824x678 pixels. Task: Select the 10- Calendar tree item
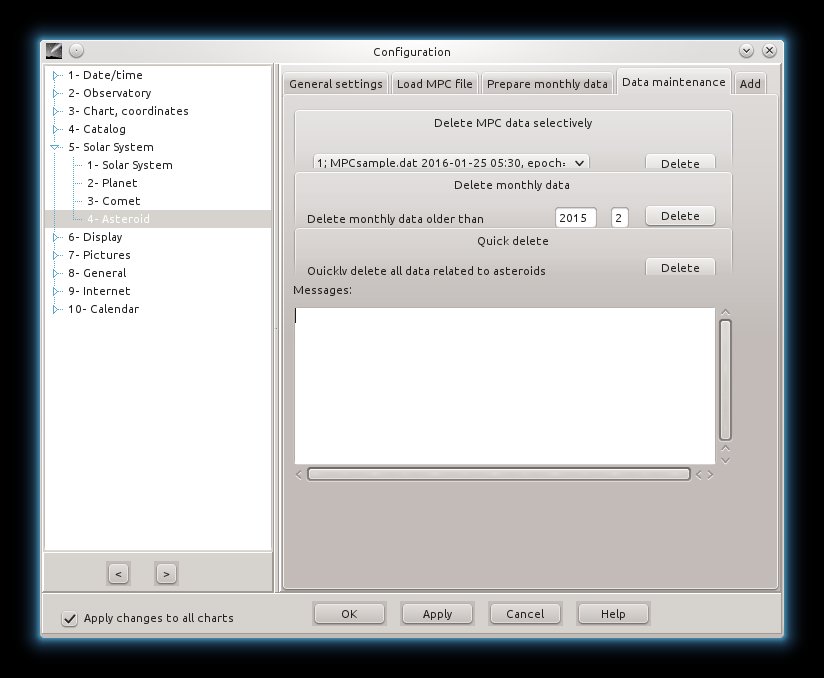pos(104,309)
